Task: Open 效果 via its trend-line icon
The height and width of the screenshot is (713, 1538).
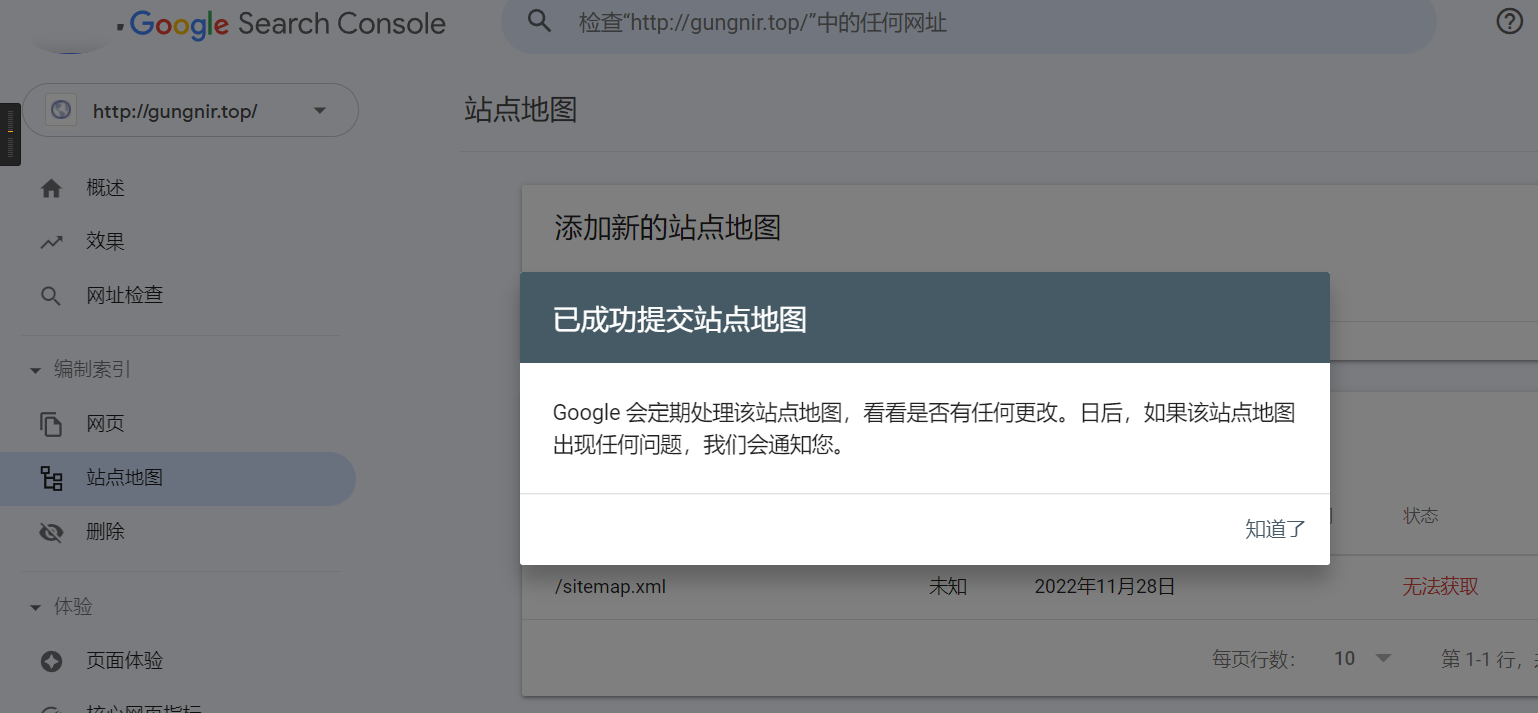Action: tap(51, 242)
